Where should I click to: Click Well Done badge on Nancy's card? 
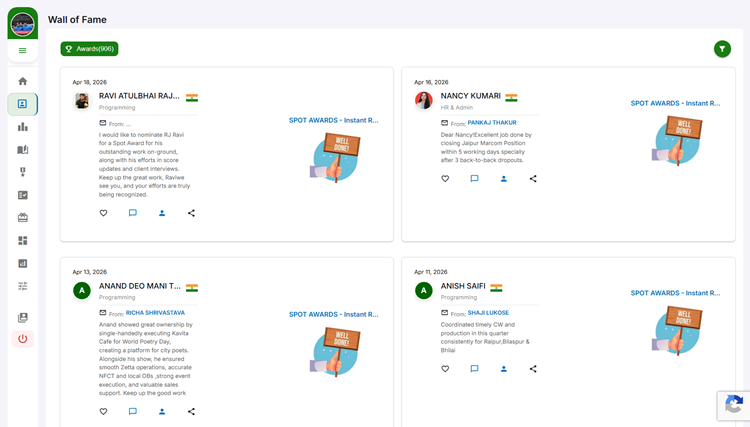tap(677, 141)
